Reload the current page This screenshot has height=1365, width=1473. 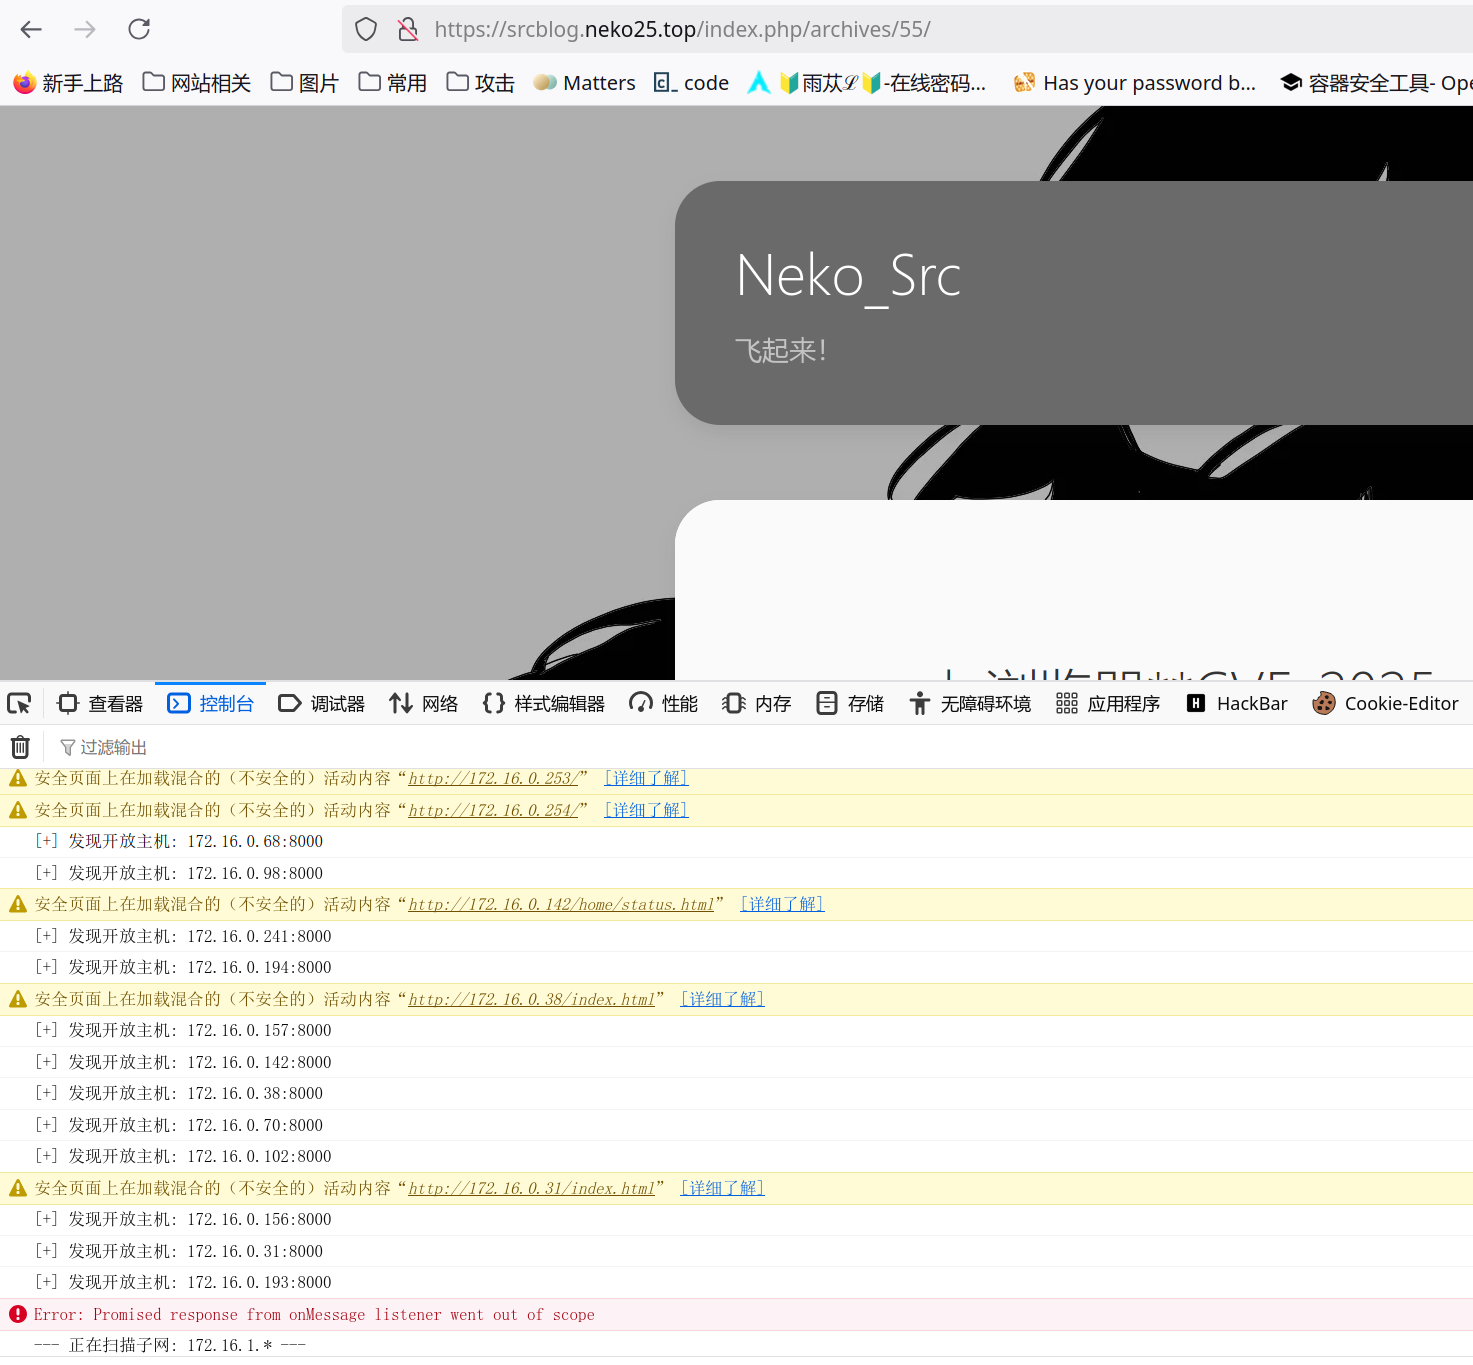139,29
